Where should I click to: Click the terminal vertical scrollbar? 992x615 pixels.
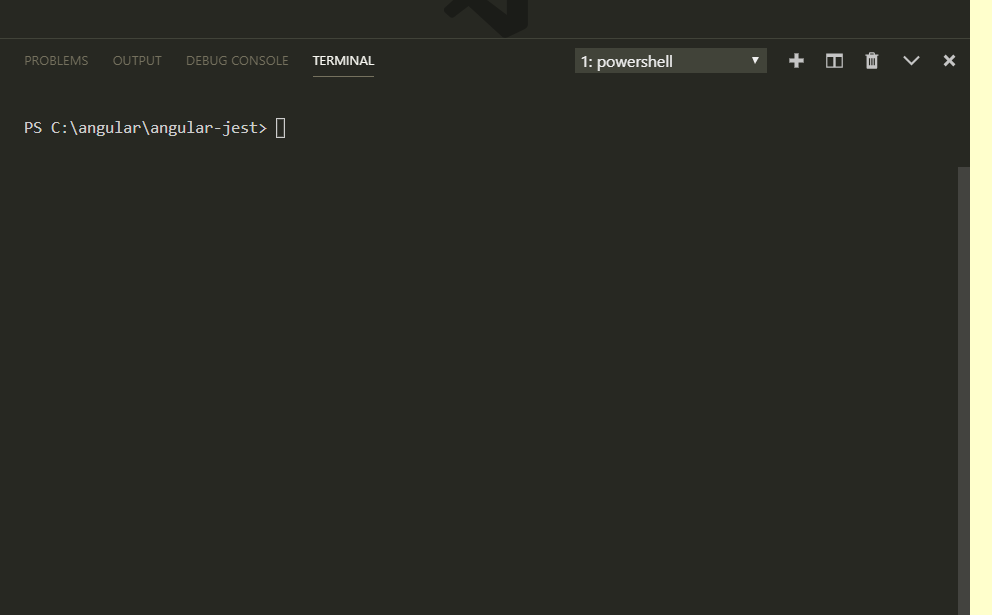[964, 390]
